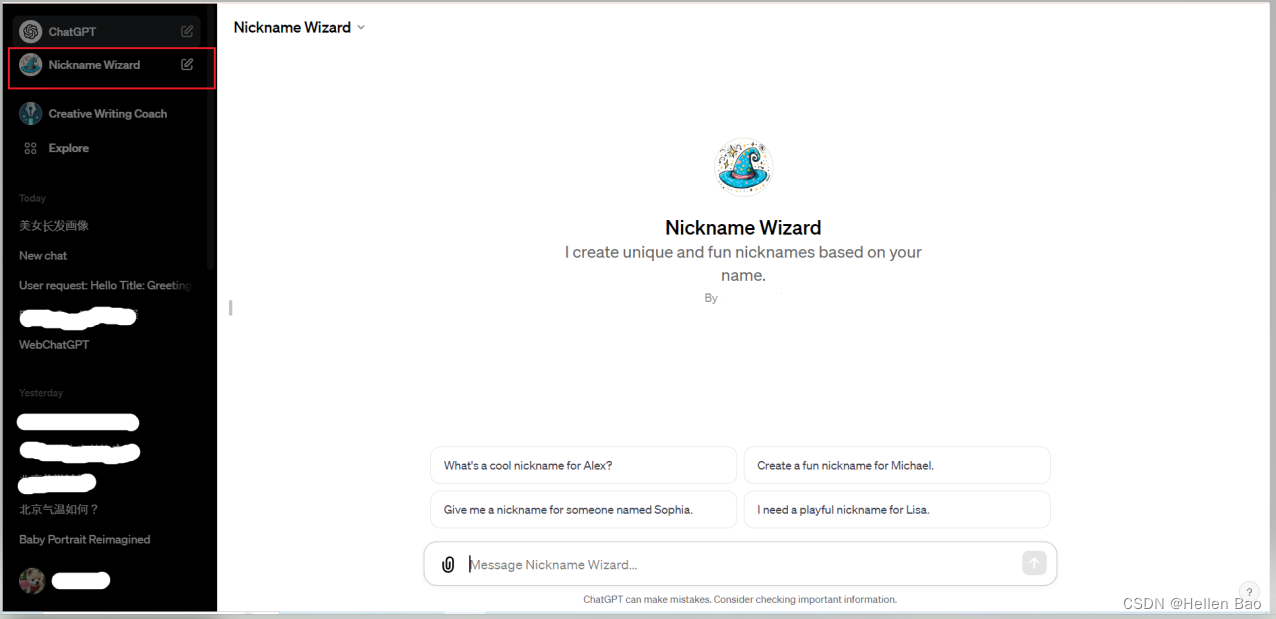Choose 'What's a cool nickname for Alex?' prompt
Viewport: 1276px width, 619px height.
click(583, 465)
